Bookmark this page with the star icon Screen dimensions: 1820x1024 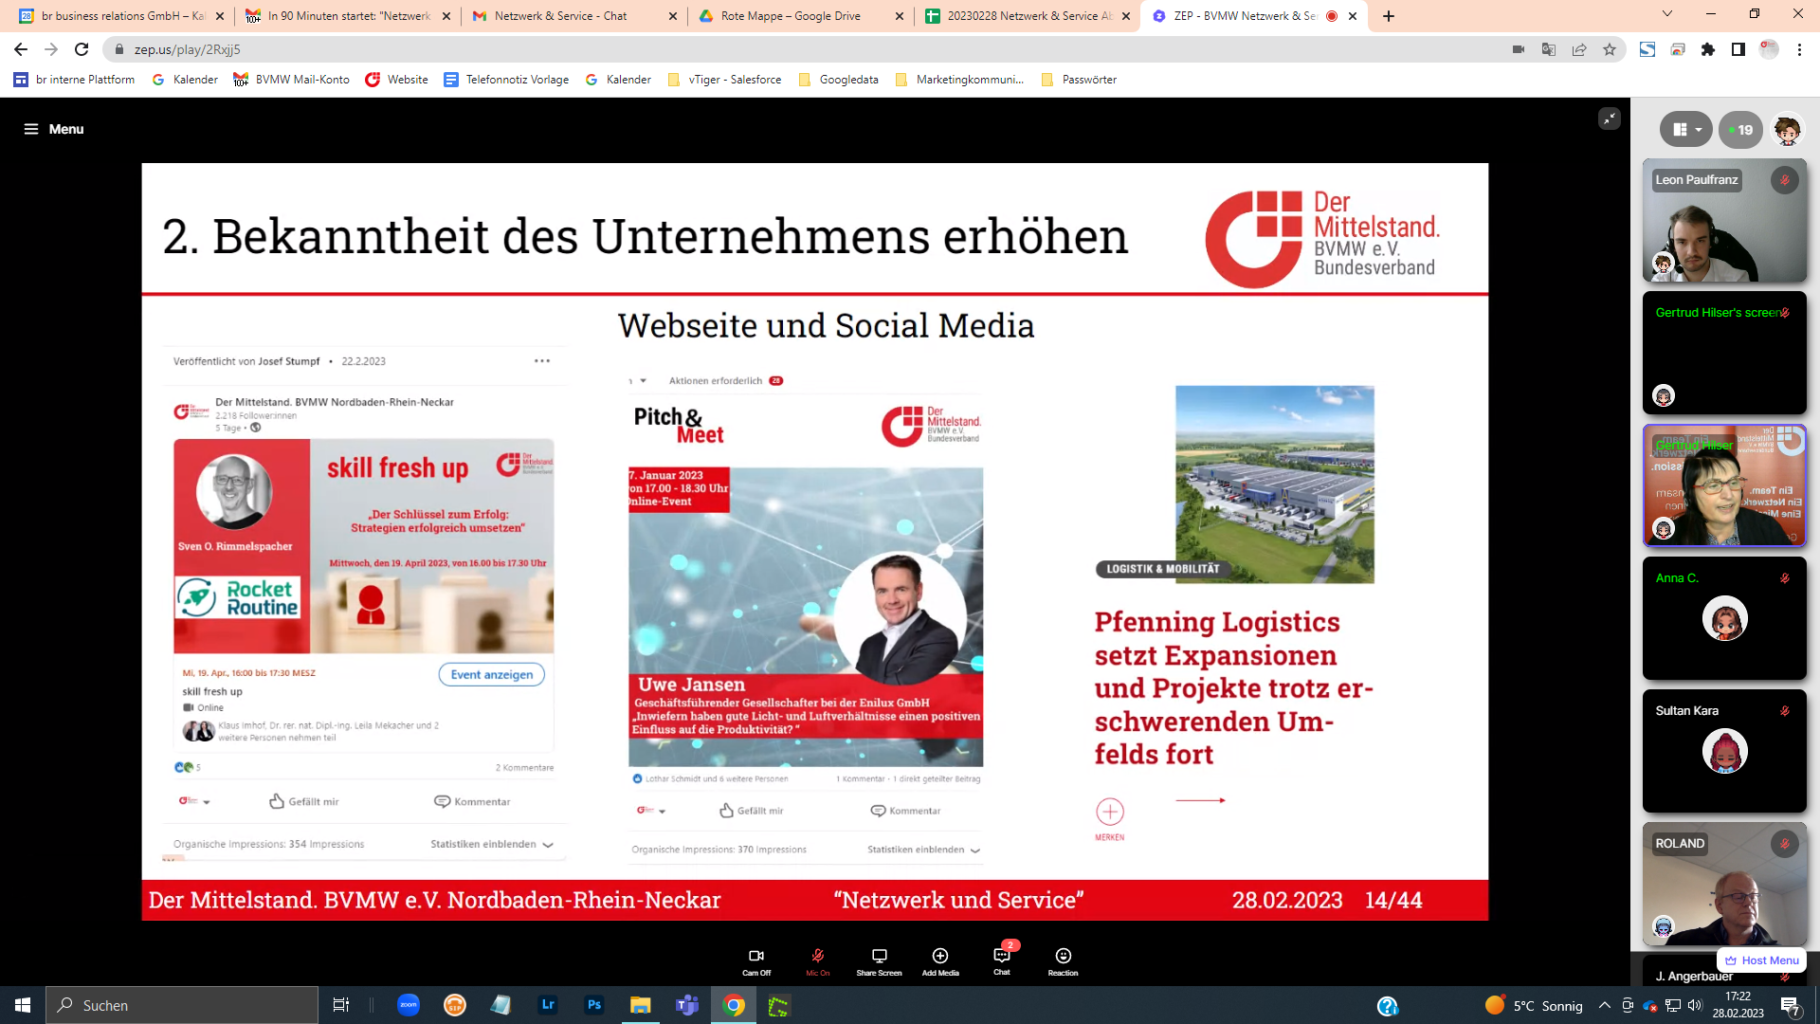(1609, 49)
